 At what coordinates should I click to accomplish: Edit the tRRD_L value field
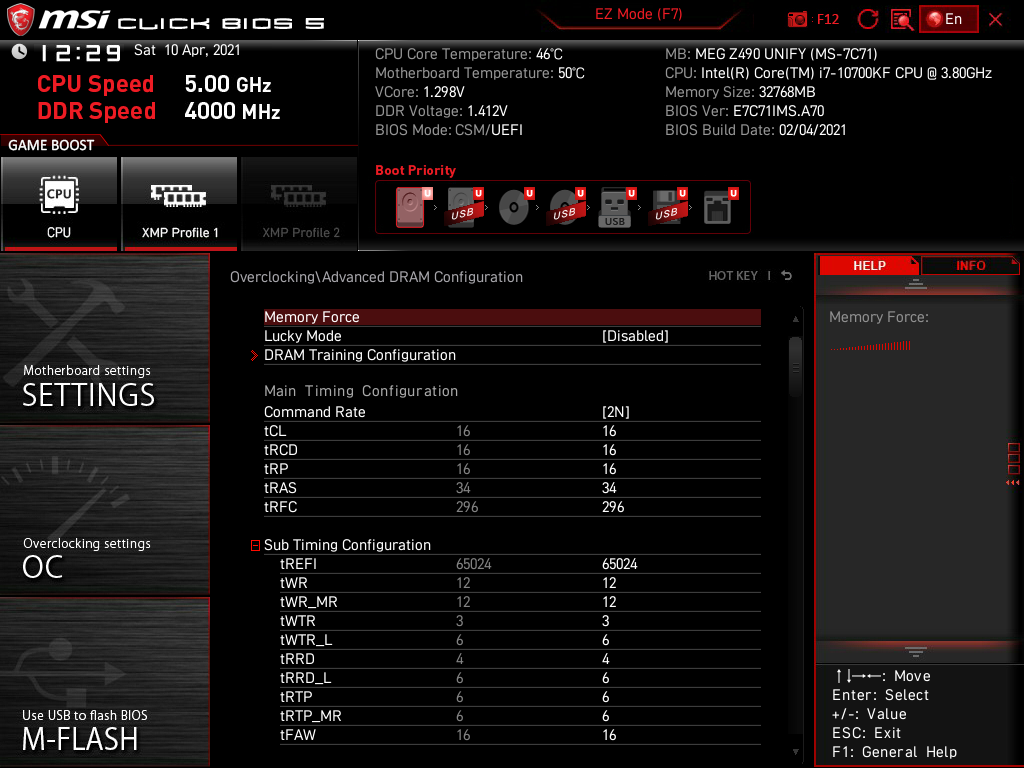click(605, 678)
